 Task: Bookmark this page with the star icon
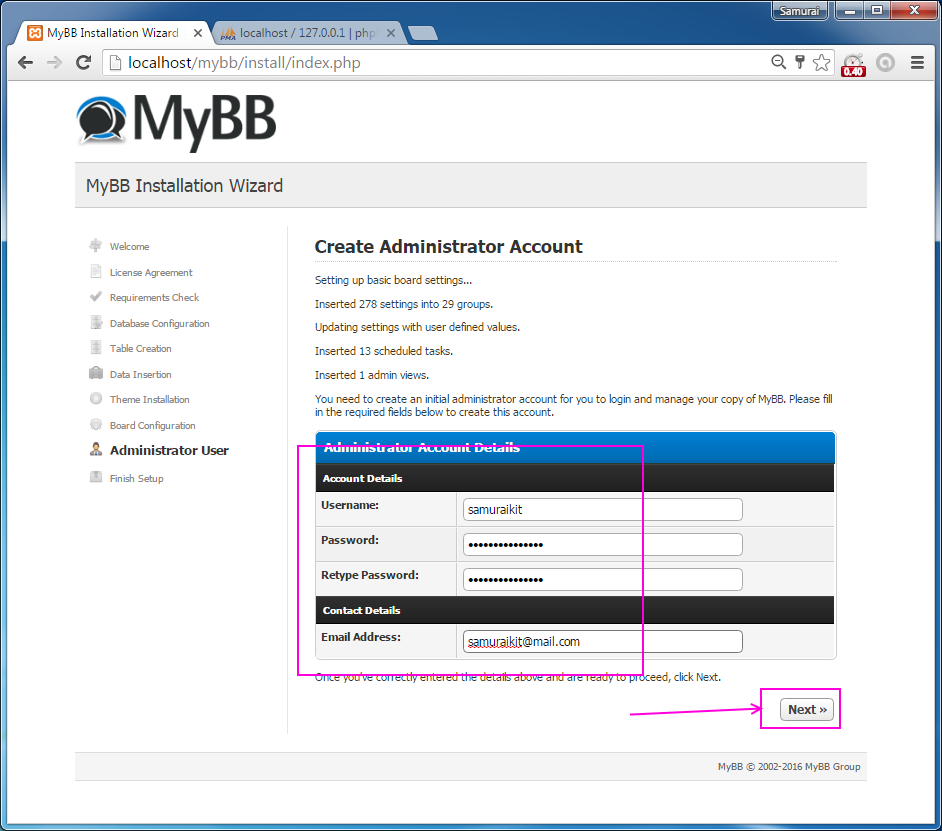[821, 62]
